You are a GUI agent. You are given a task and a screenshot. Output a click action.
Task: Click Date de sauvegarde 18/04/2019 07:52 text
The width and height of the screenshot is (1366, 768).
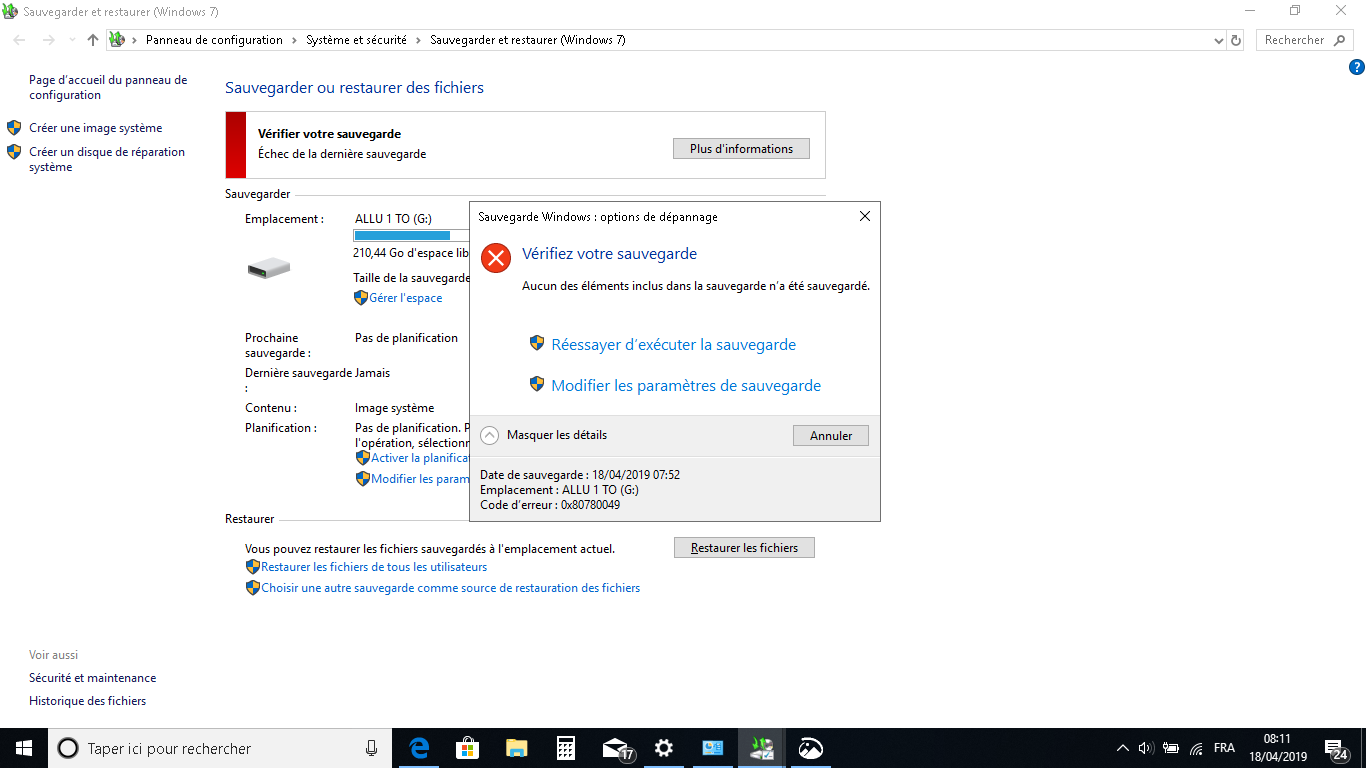(x=580, y=475)
